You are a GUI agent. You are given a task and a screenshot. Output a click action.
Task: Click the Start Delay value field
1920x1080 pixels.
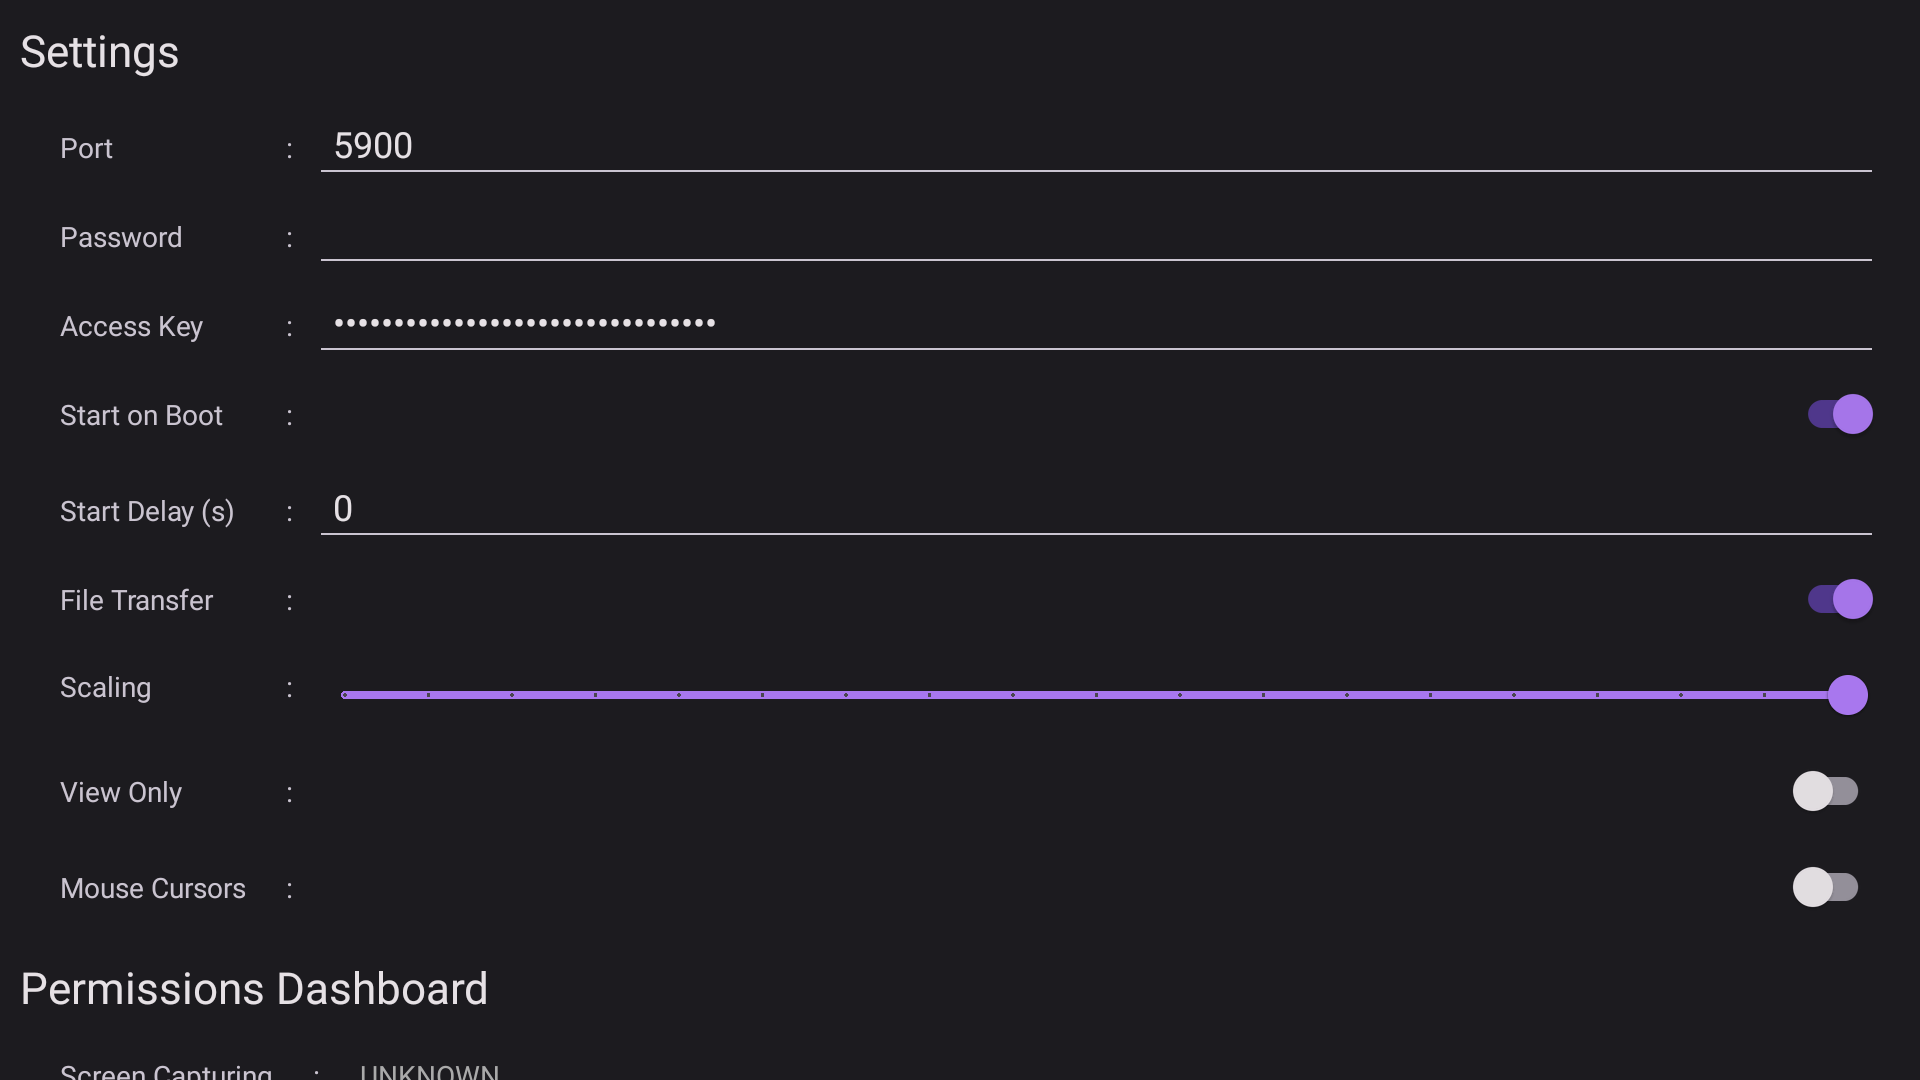[1095, 510]
